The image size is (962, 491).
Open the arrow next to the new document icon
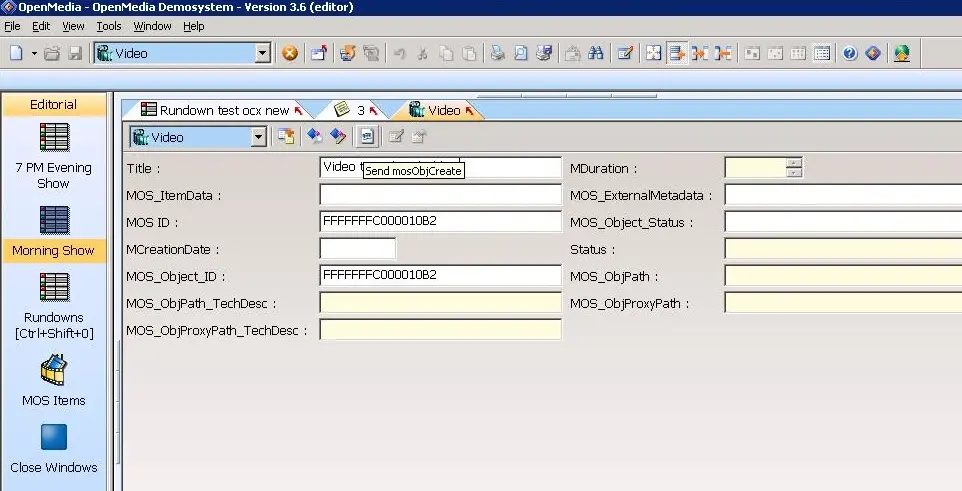tap(34, 53)
